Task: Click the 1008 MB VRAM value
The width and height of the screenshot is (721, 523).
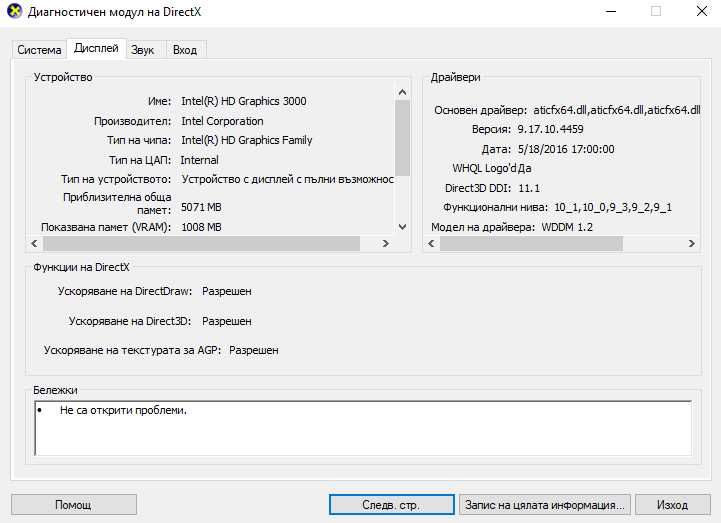Action: click(201, 227)
